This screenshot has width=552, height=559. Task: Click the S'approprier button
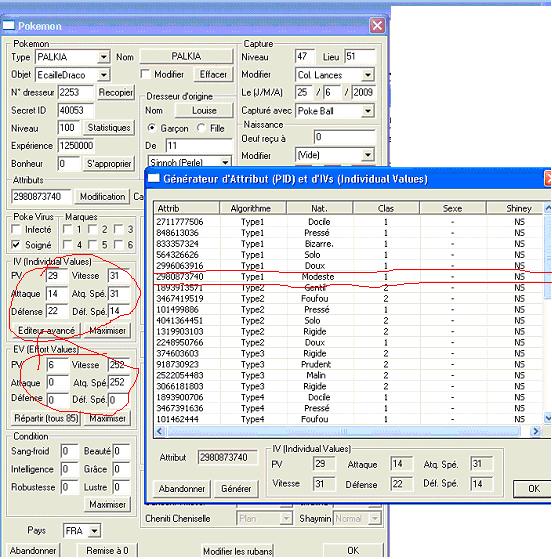[109, 164]
